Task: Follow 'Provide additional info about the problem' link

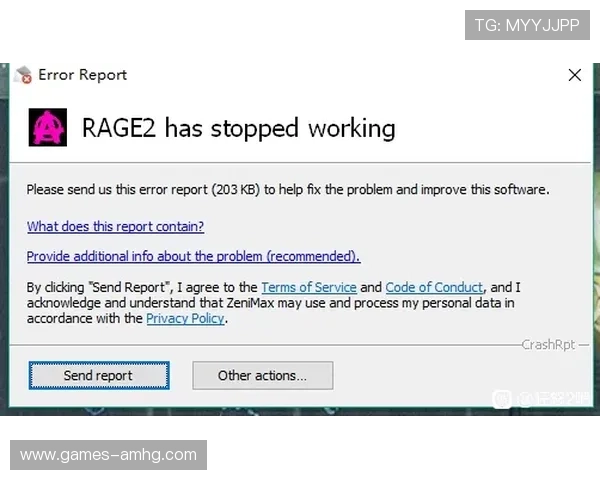Action: 194,256
